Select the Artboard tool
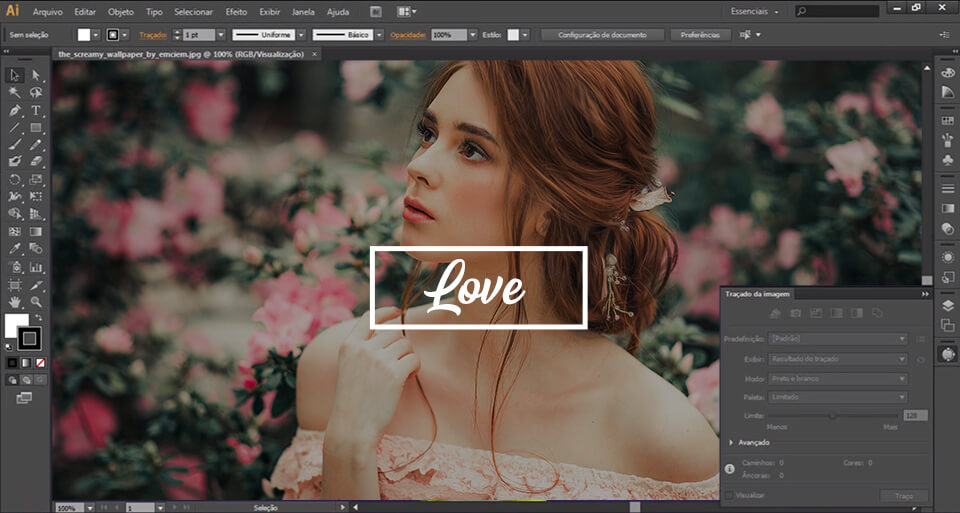960x513 pixels. tap(15, 285)
